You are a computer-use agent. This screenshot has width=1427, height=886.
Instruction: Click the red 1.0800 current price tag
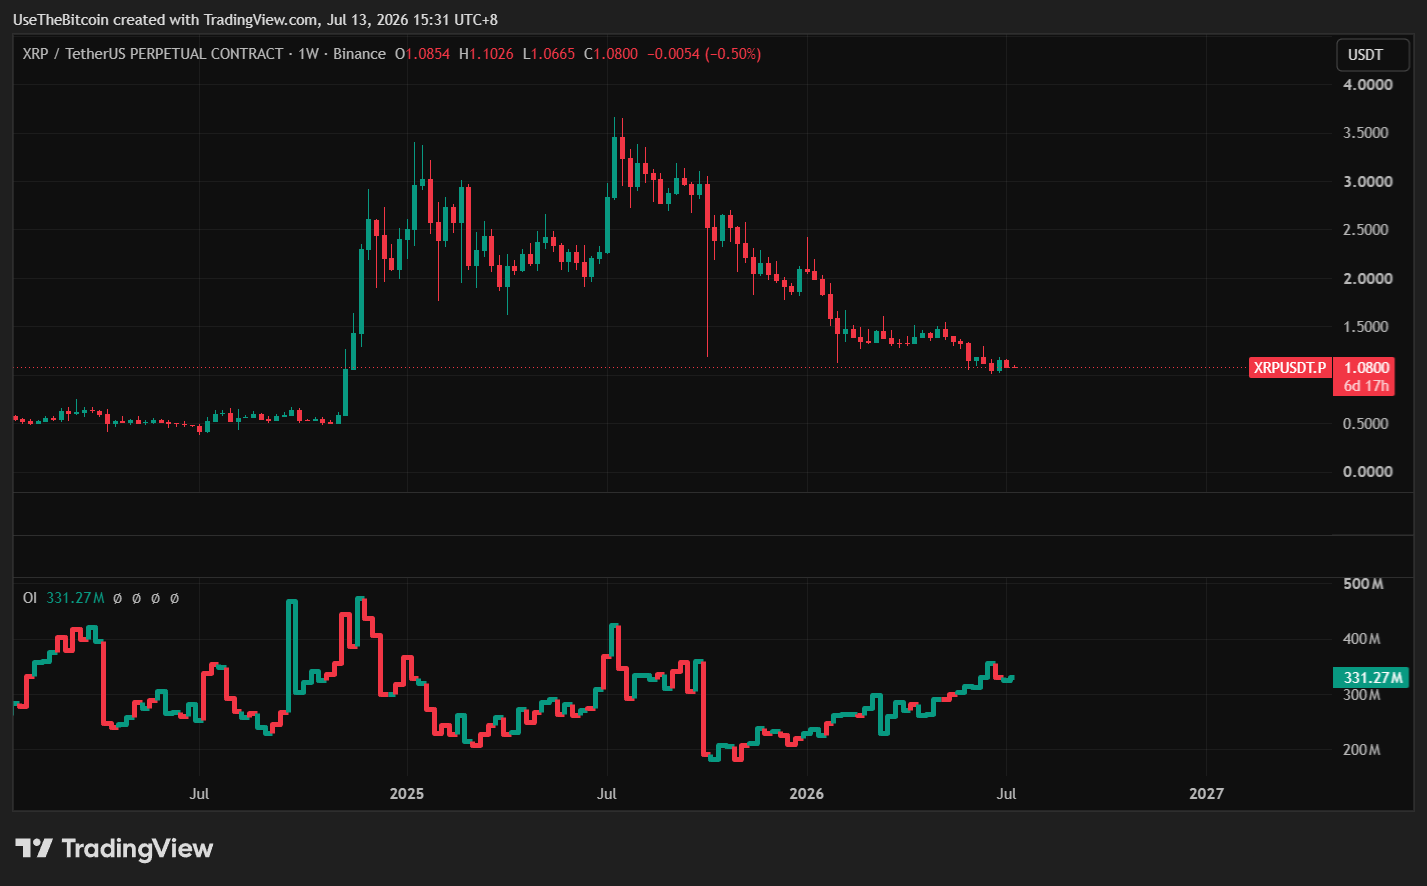(1365, 368)
